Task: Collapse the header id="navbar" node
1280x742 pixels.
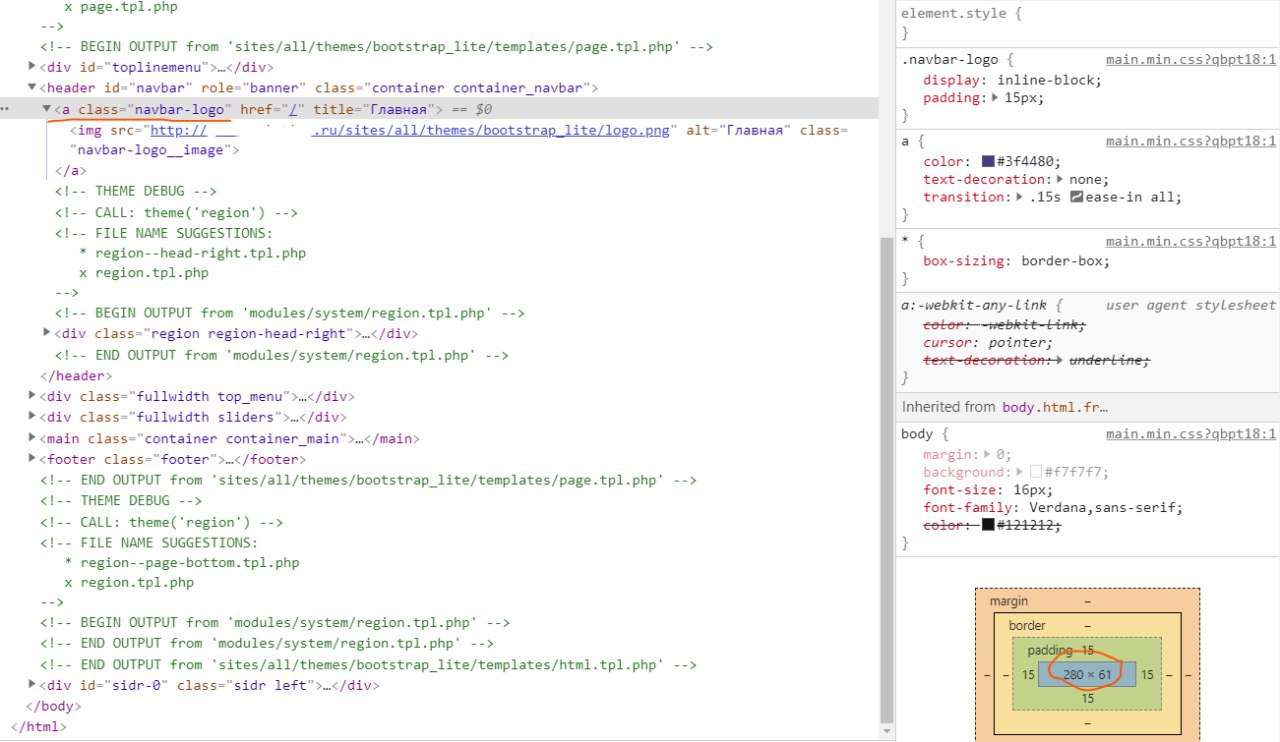Action: 34,88
